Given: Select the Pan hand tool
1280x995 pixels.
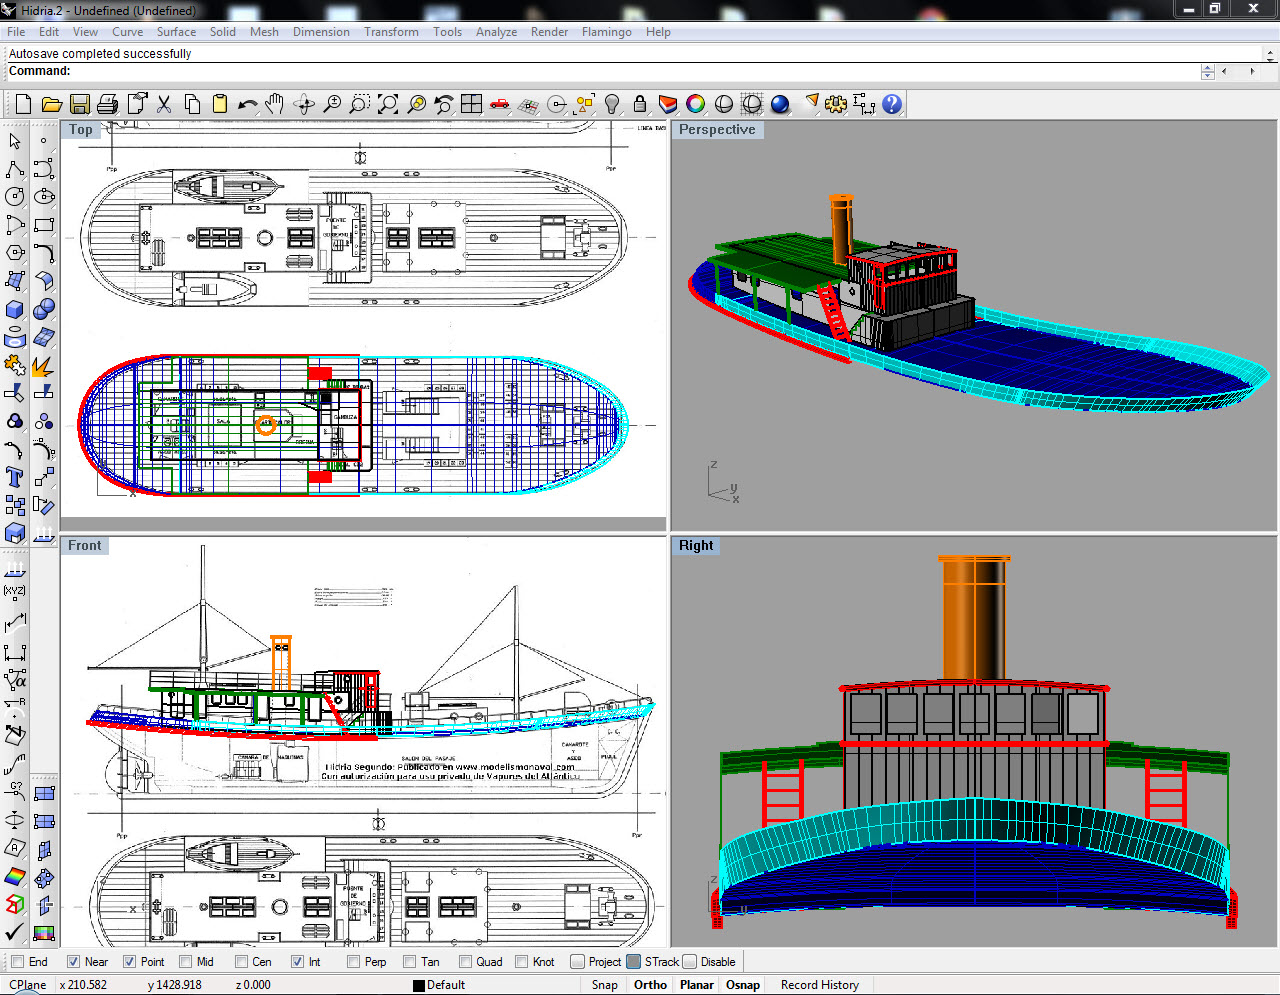Looking at the screenshot, I should [x=275, y=104].
